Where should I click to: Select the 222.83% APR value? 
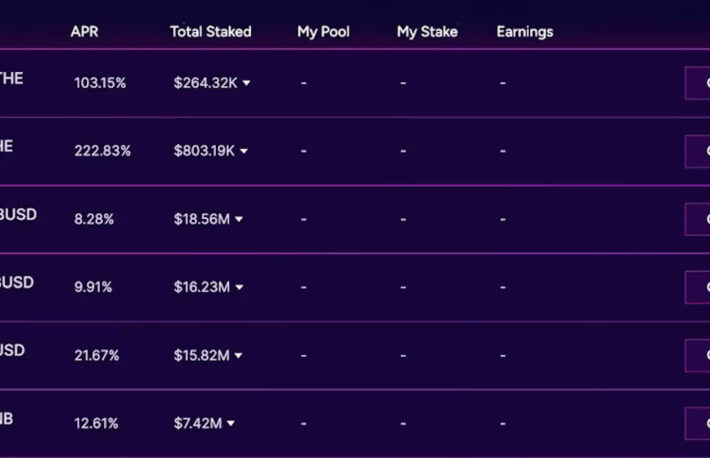tap(102, 151)
